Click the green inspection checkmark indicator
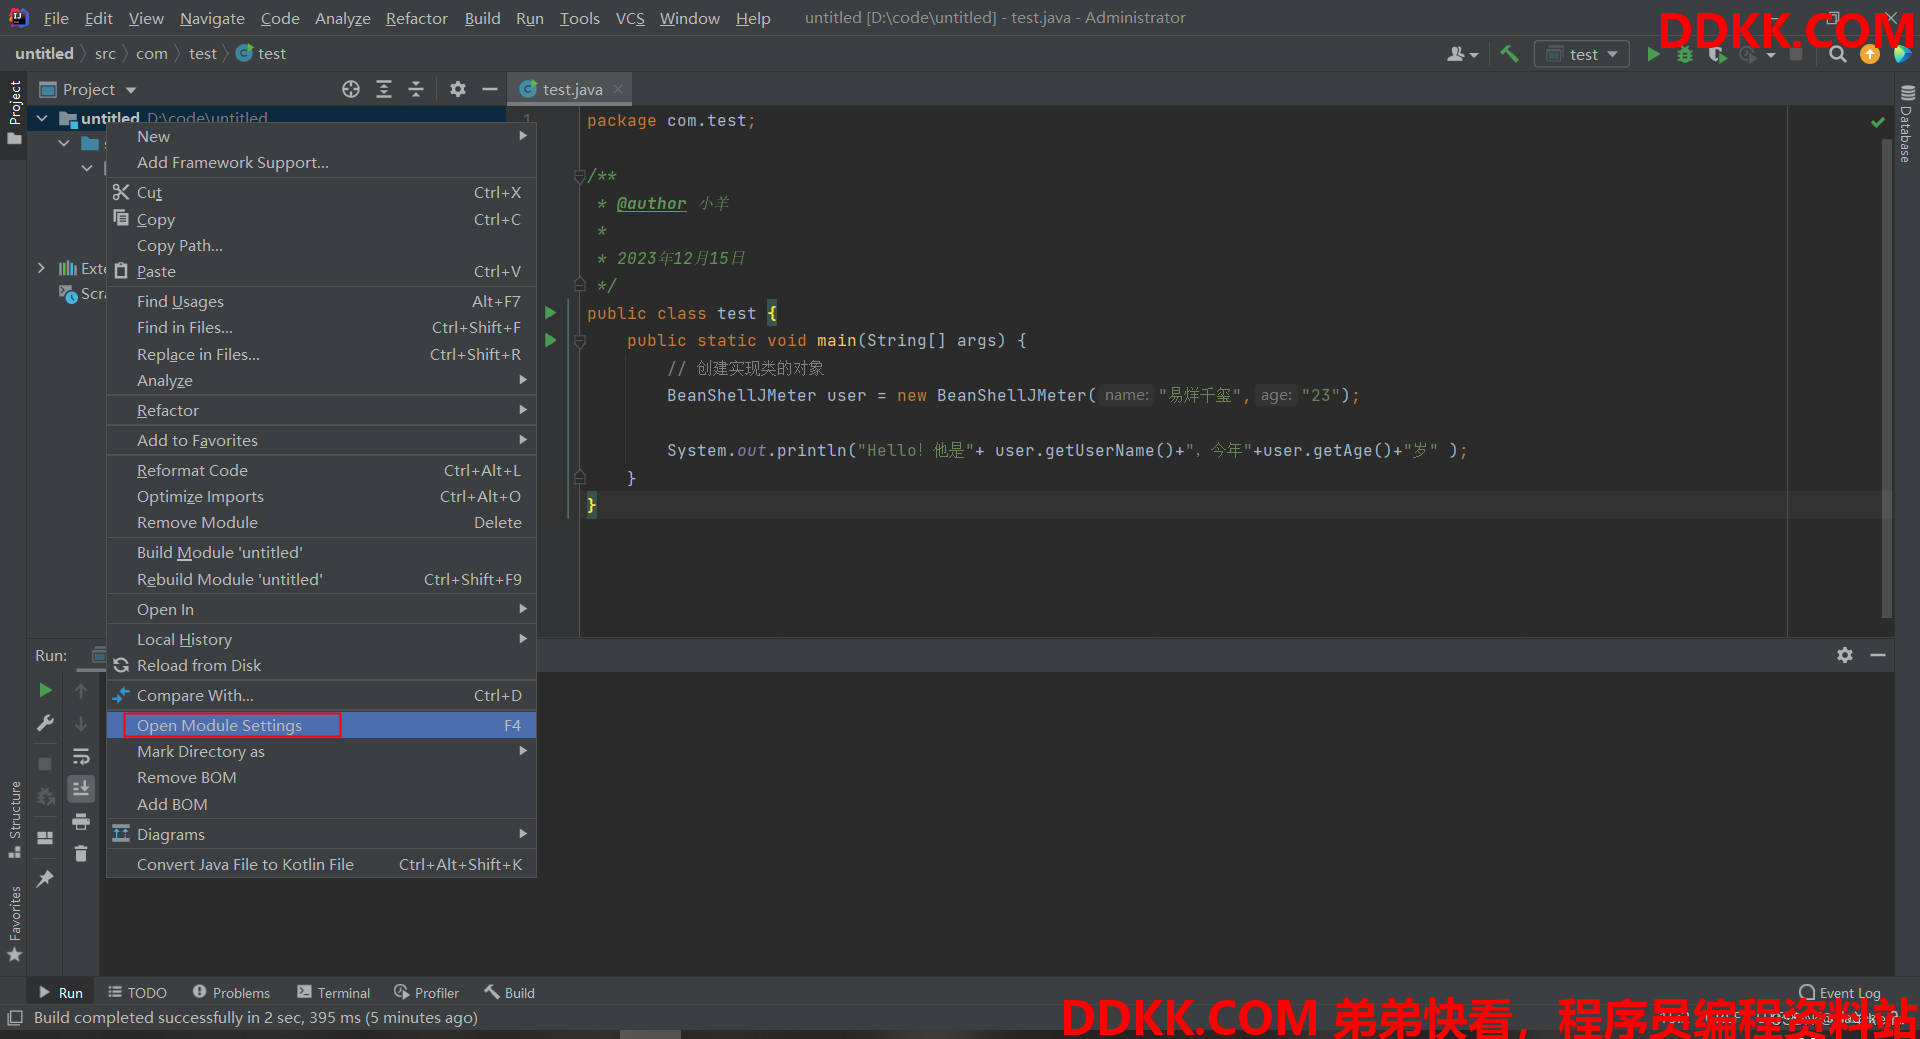Image resolution: width=1920 pixels, height=1039 pixels. click(x=1877, y=122)
